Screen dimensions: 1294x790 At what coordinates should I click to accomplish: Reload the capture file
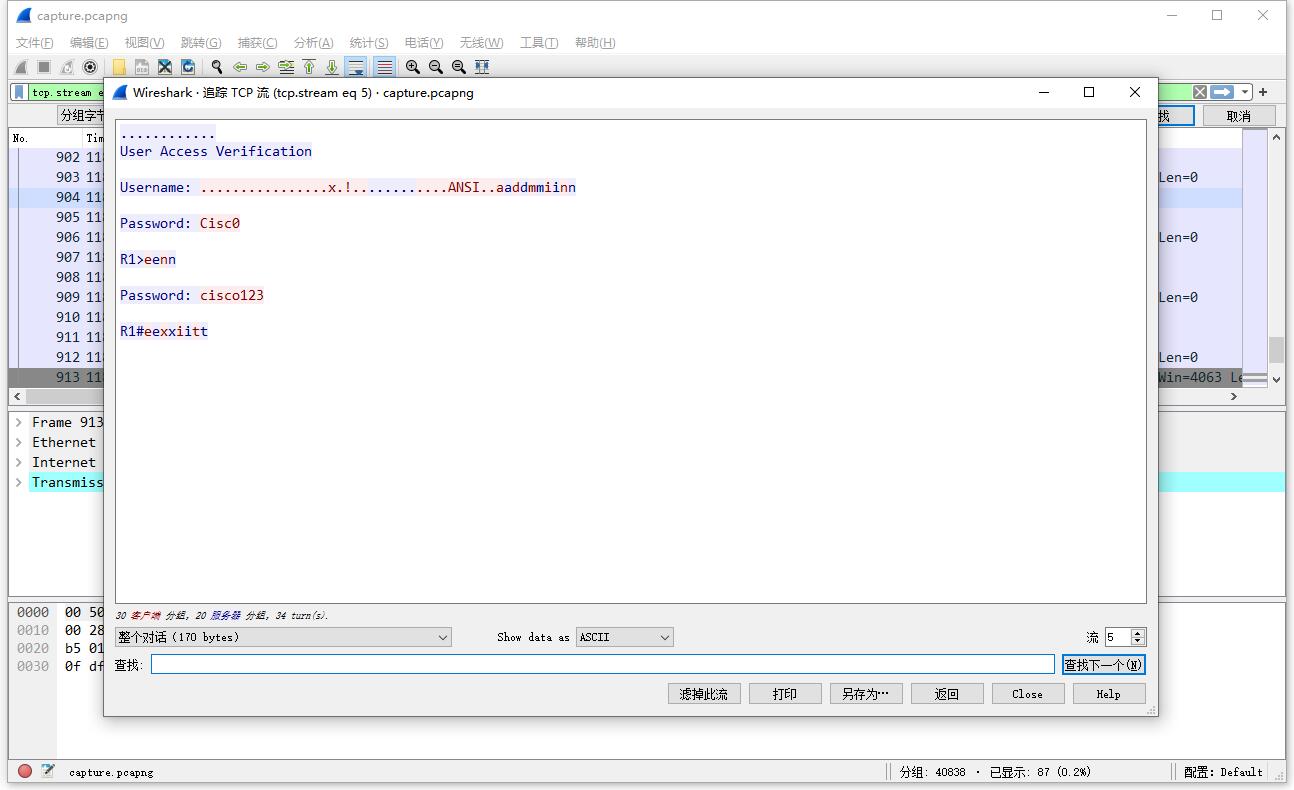click(188, 67)
